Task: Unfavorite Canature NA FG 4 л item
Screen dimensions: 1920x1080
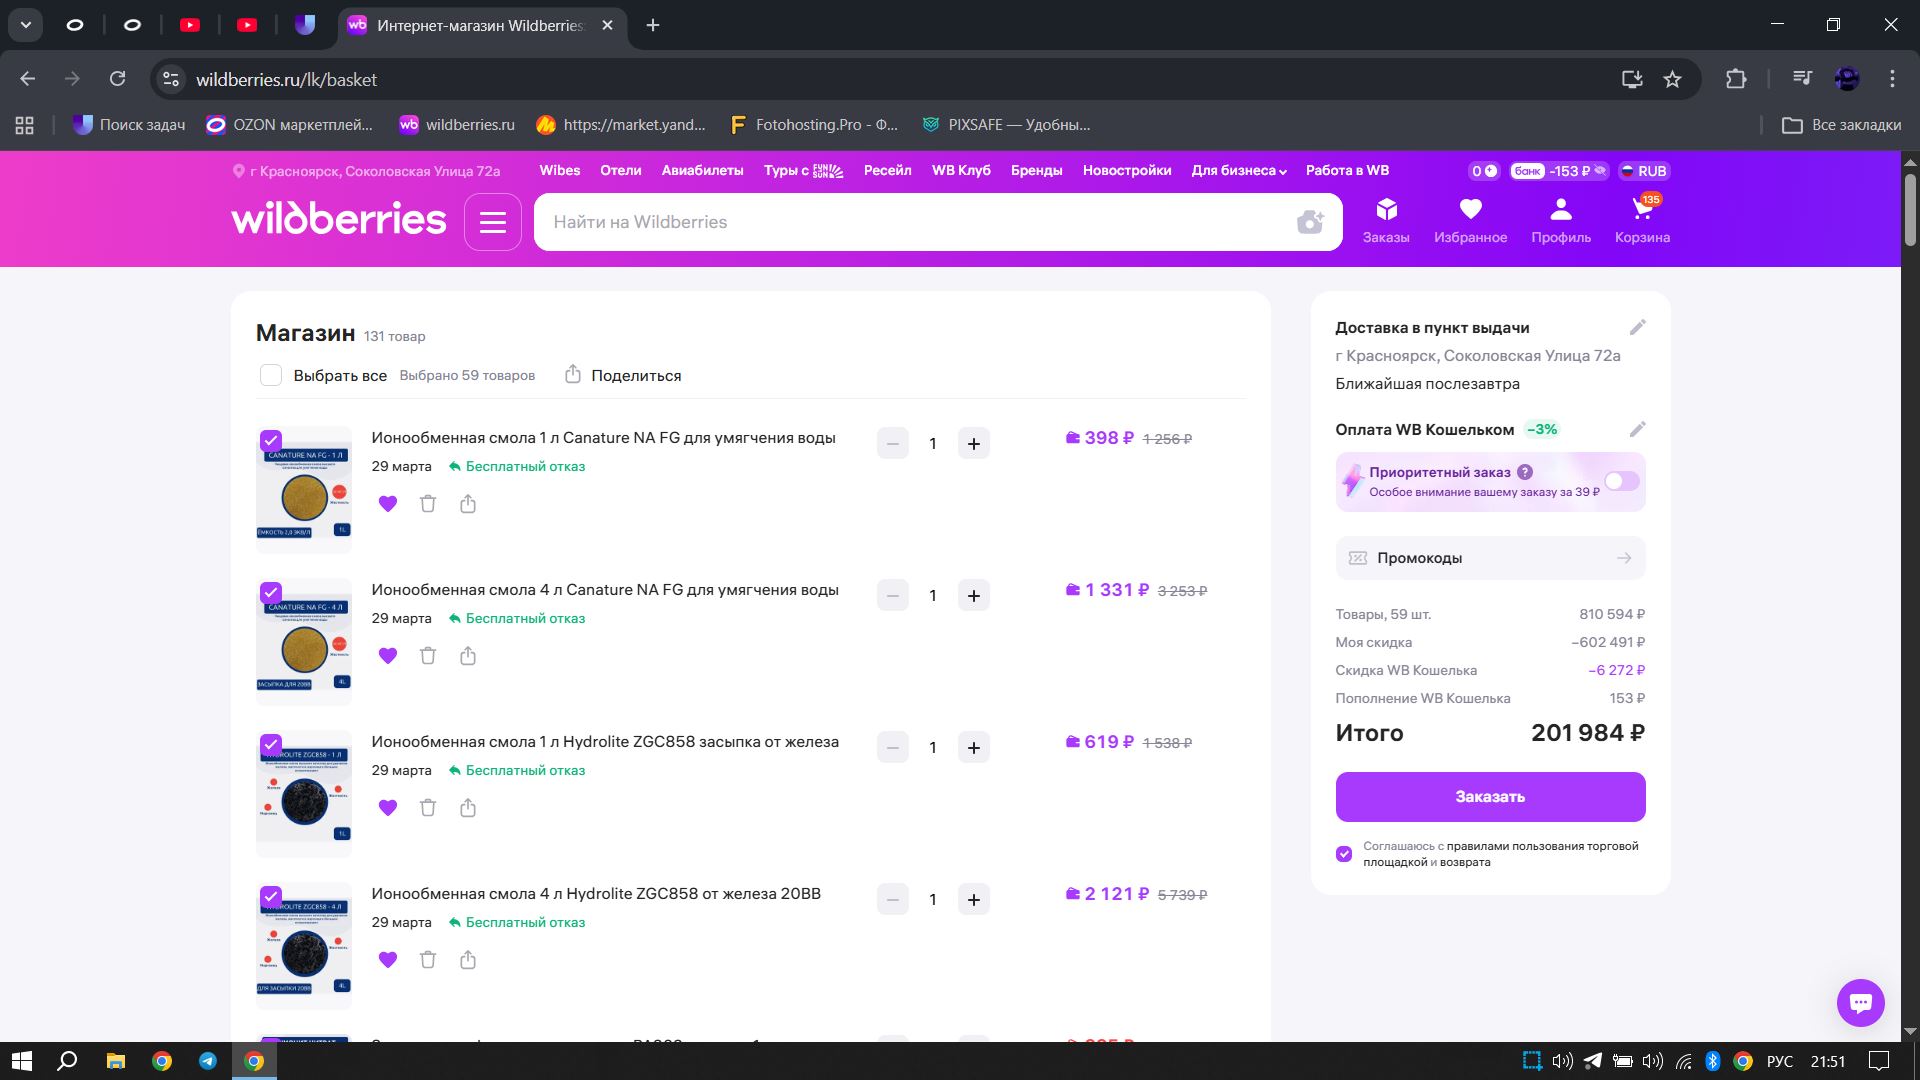Action: point(388,656)
